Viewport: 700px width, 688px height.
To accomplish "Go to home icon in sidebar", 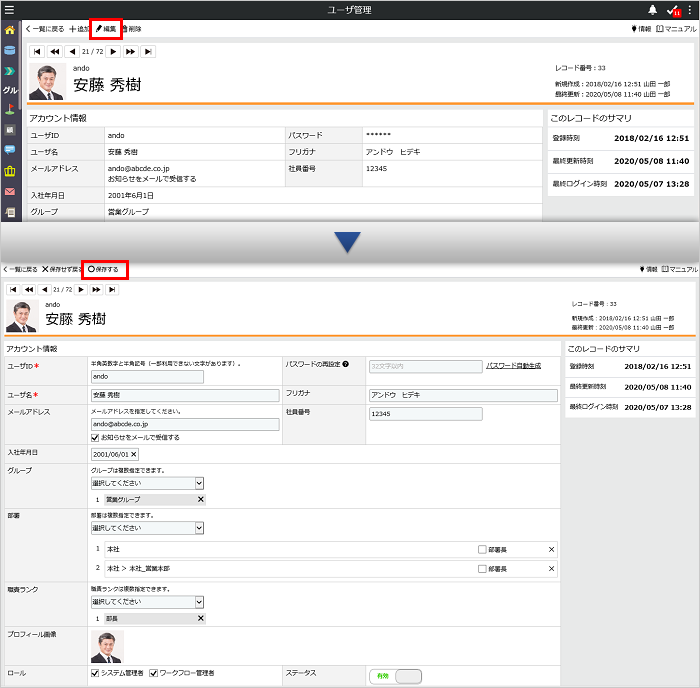I will tap(10, 30).
